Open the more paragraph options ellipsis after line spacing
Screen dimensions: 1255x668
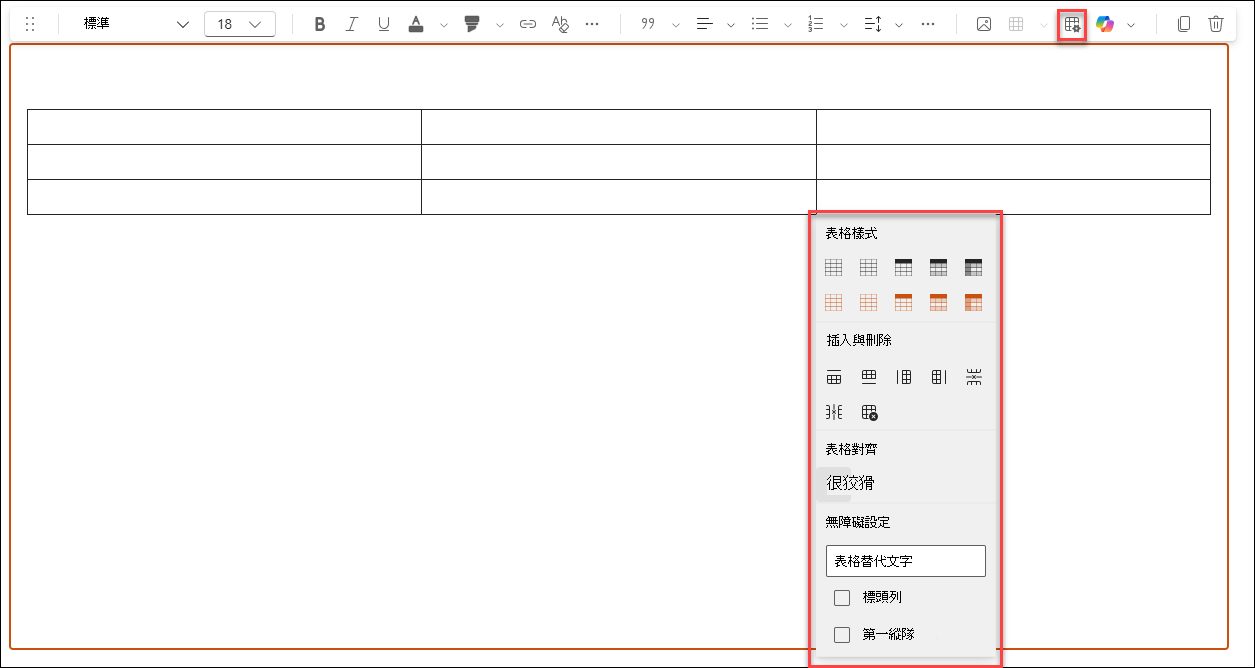(928, 25)
